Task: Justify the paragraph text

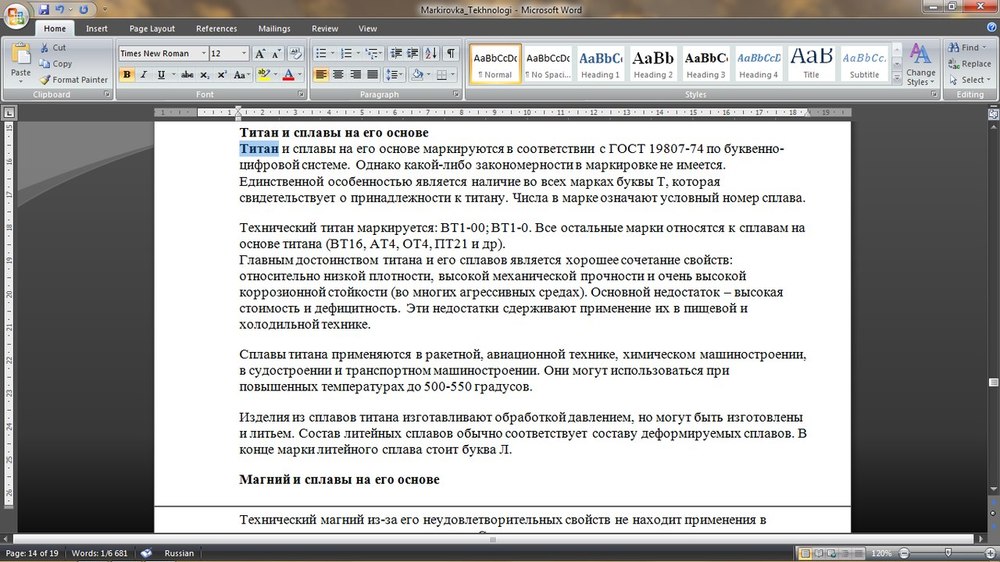Action: click(x=372, y=75)
